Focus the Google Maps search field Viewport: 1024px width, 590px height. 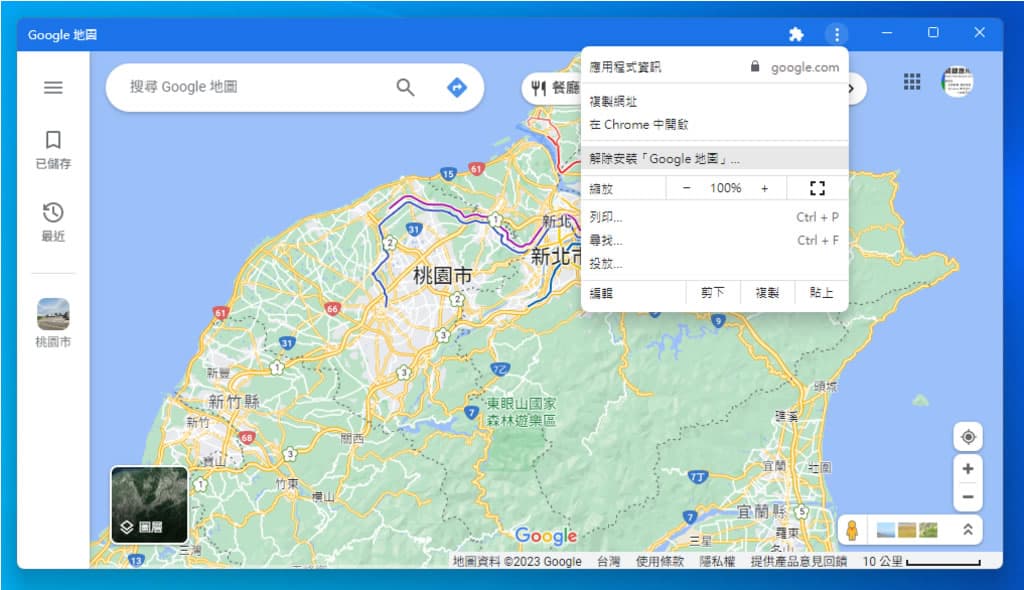click(258, 87)
